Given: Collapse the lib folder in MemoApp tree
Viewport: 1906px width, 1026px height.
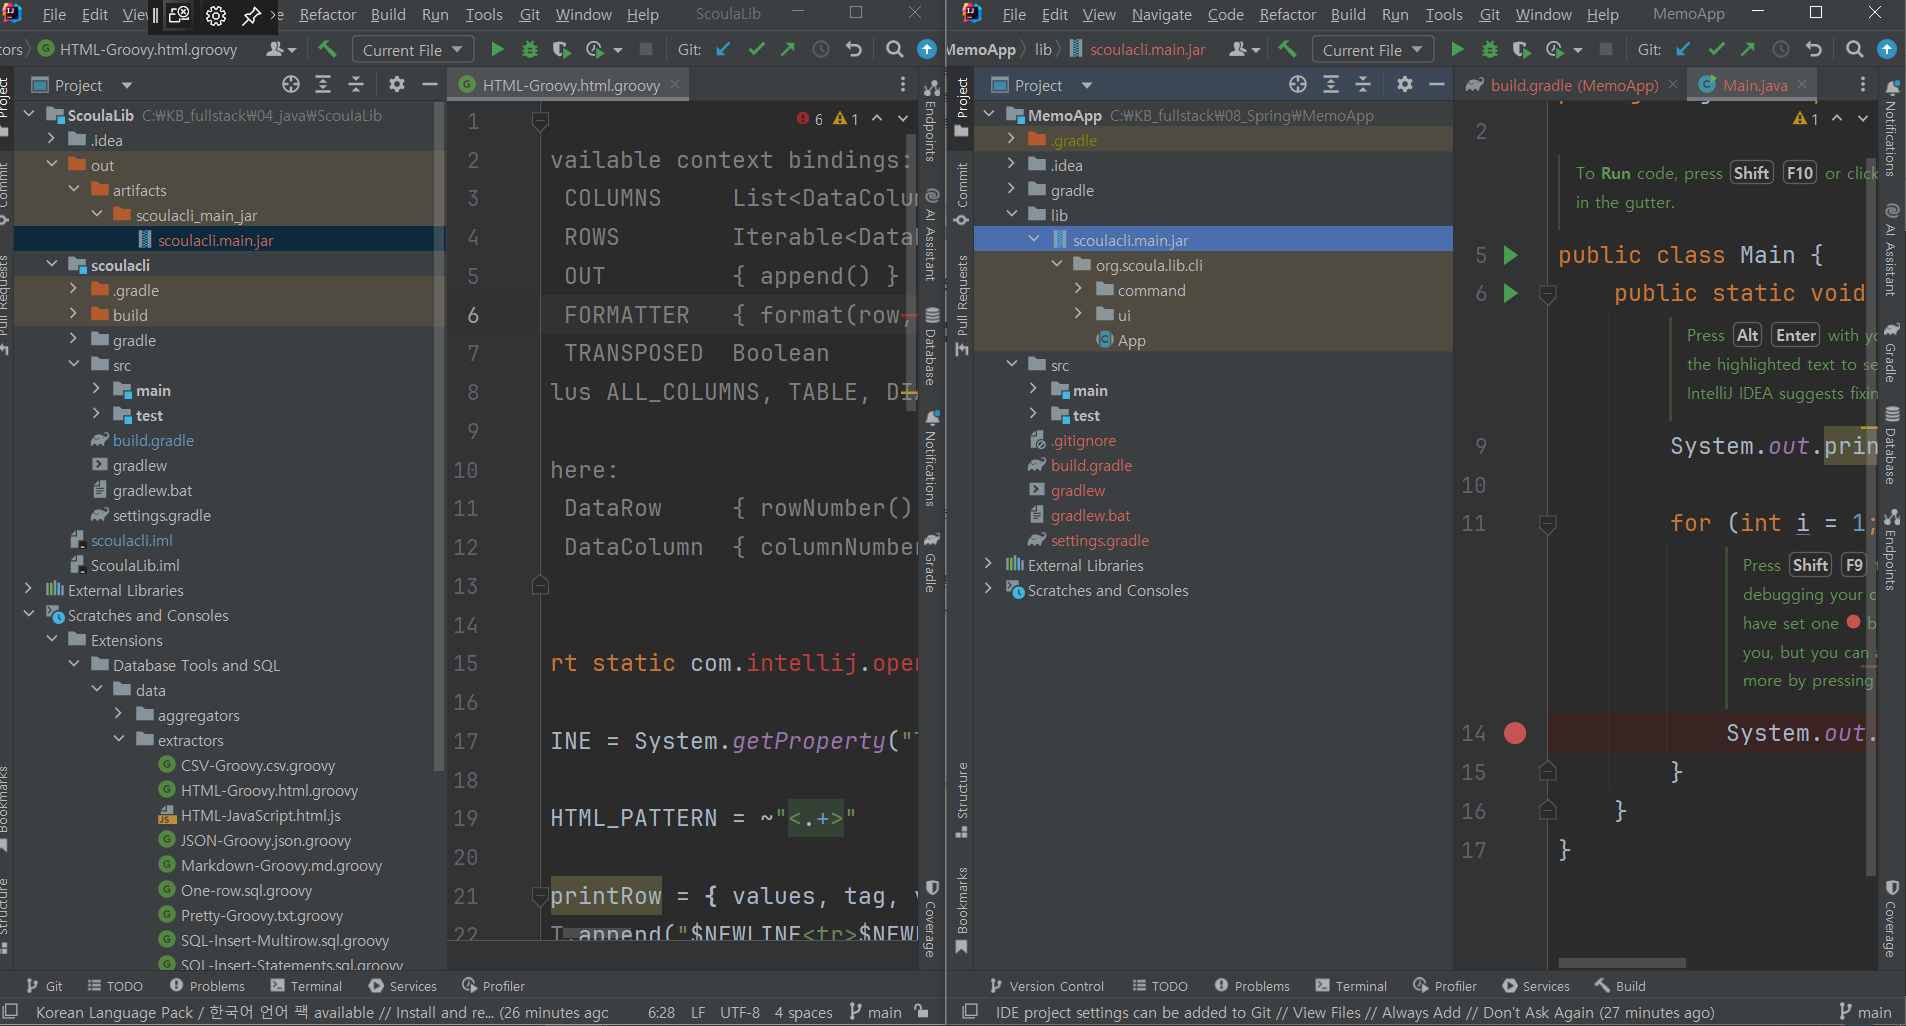Looking at the screenshot, I should [1012, 215].
